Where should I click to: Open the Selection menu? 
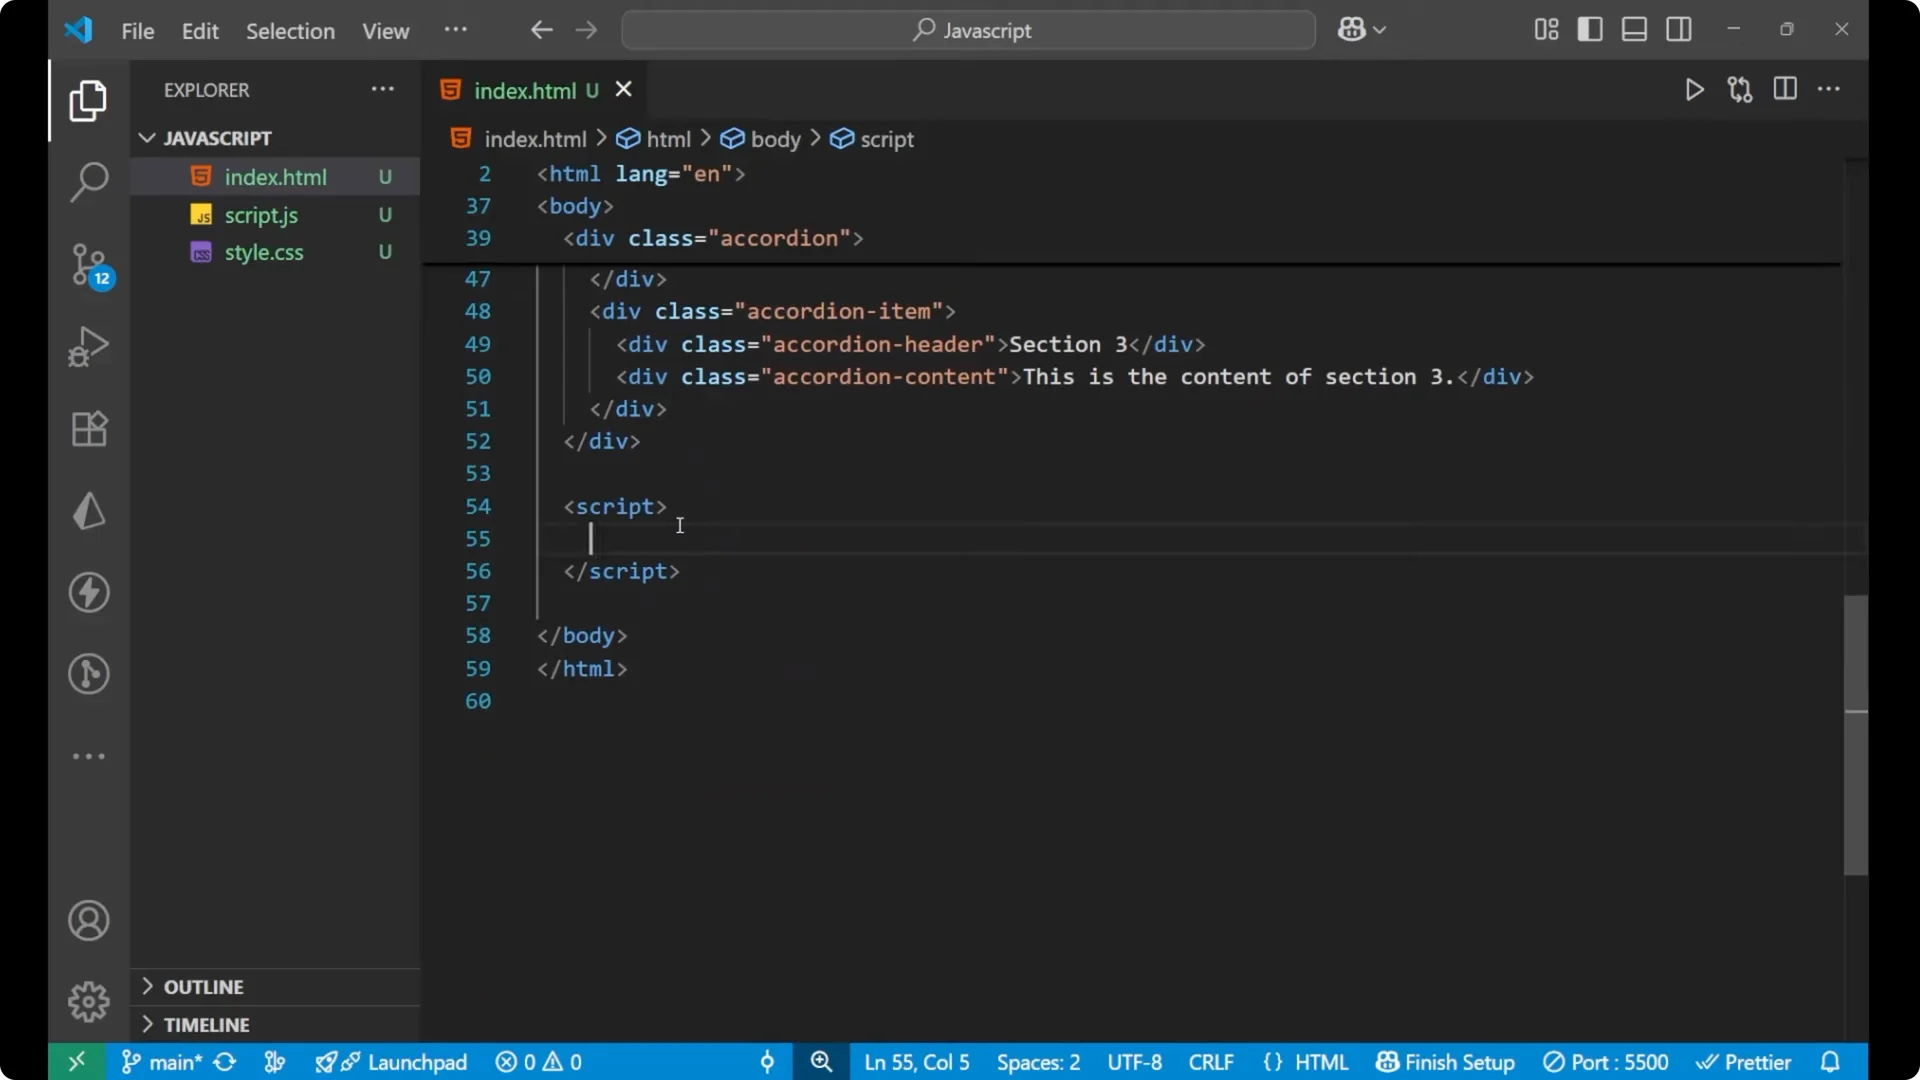click(x=290, y=31)
